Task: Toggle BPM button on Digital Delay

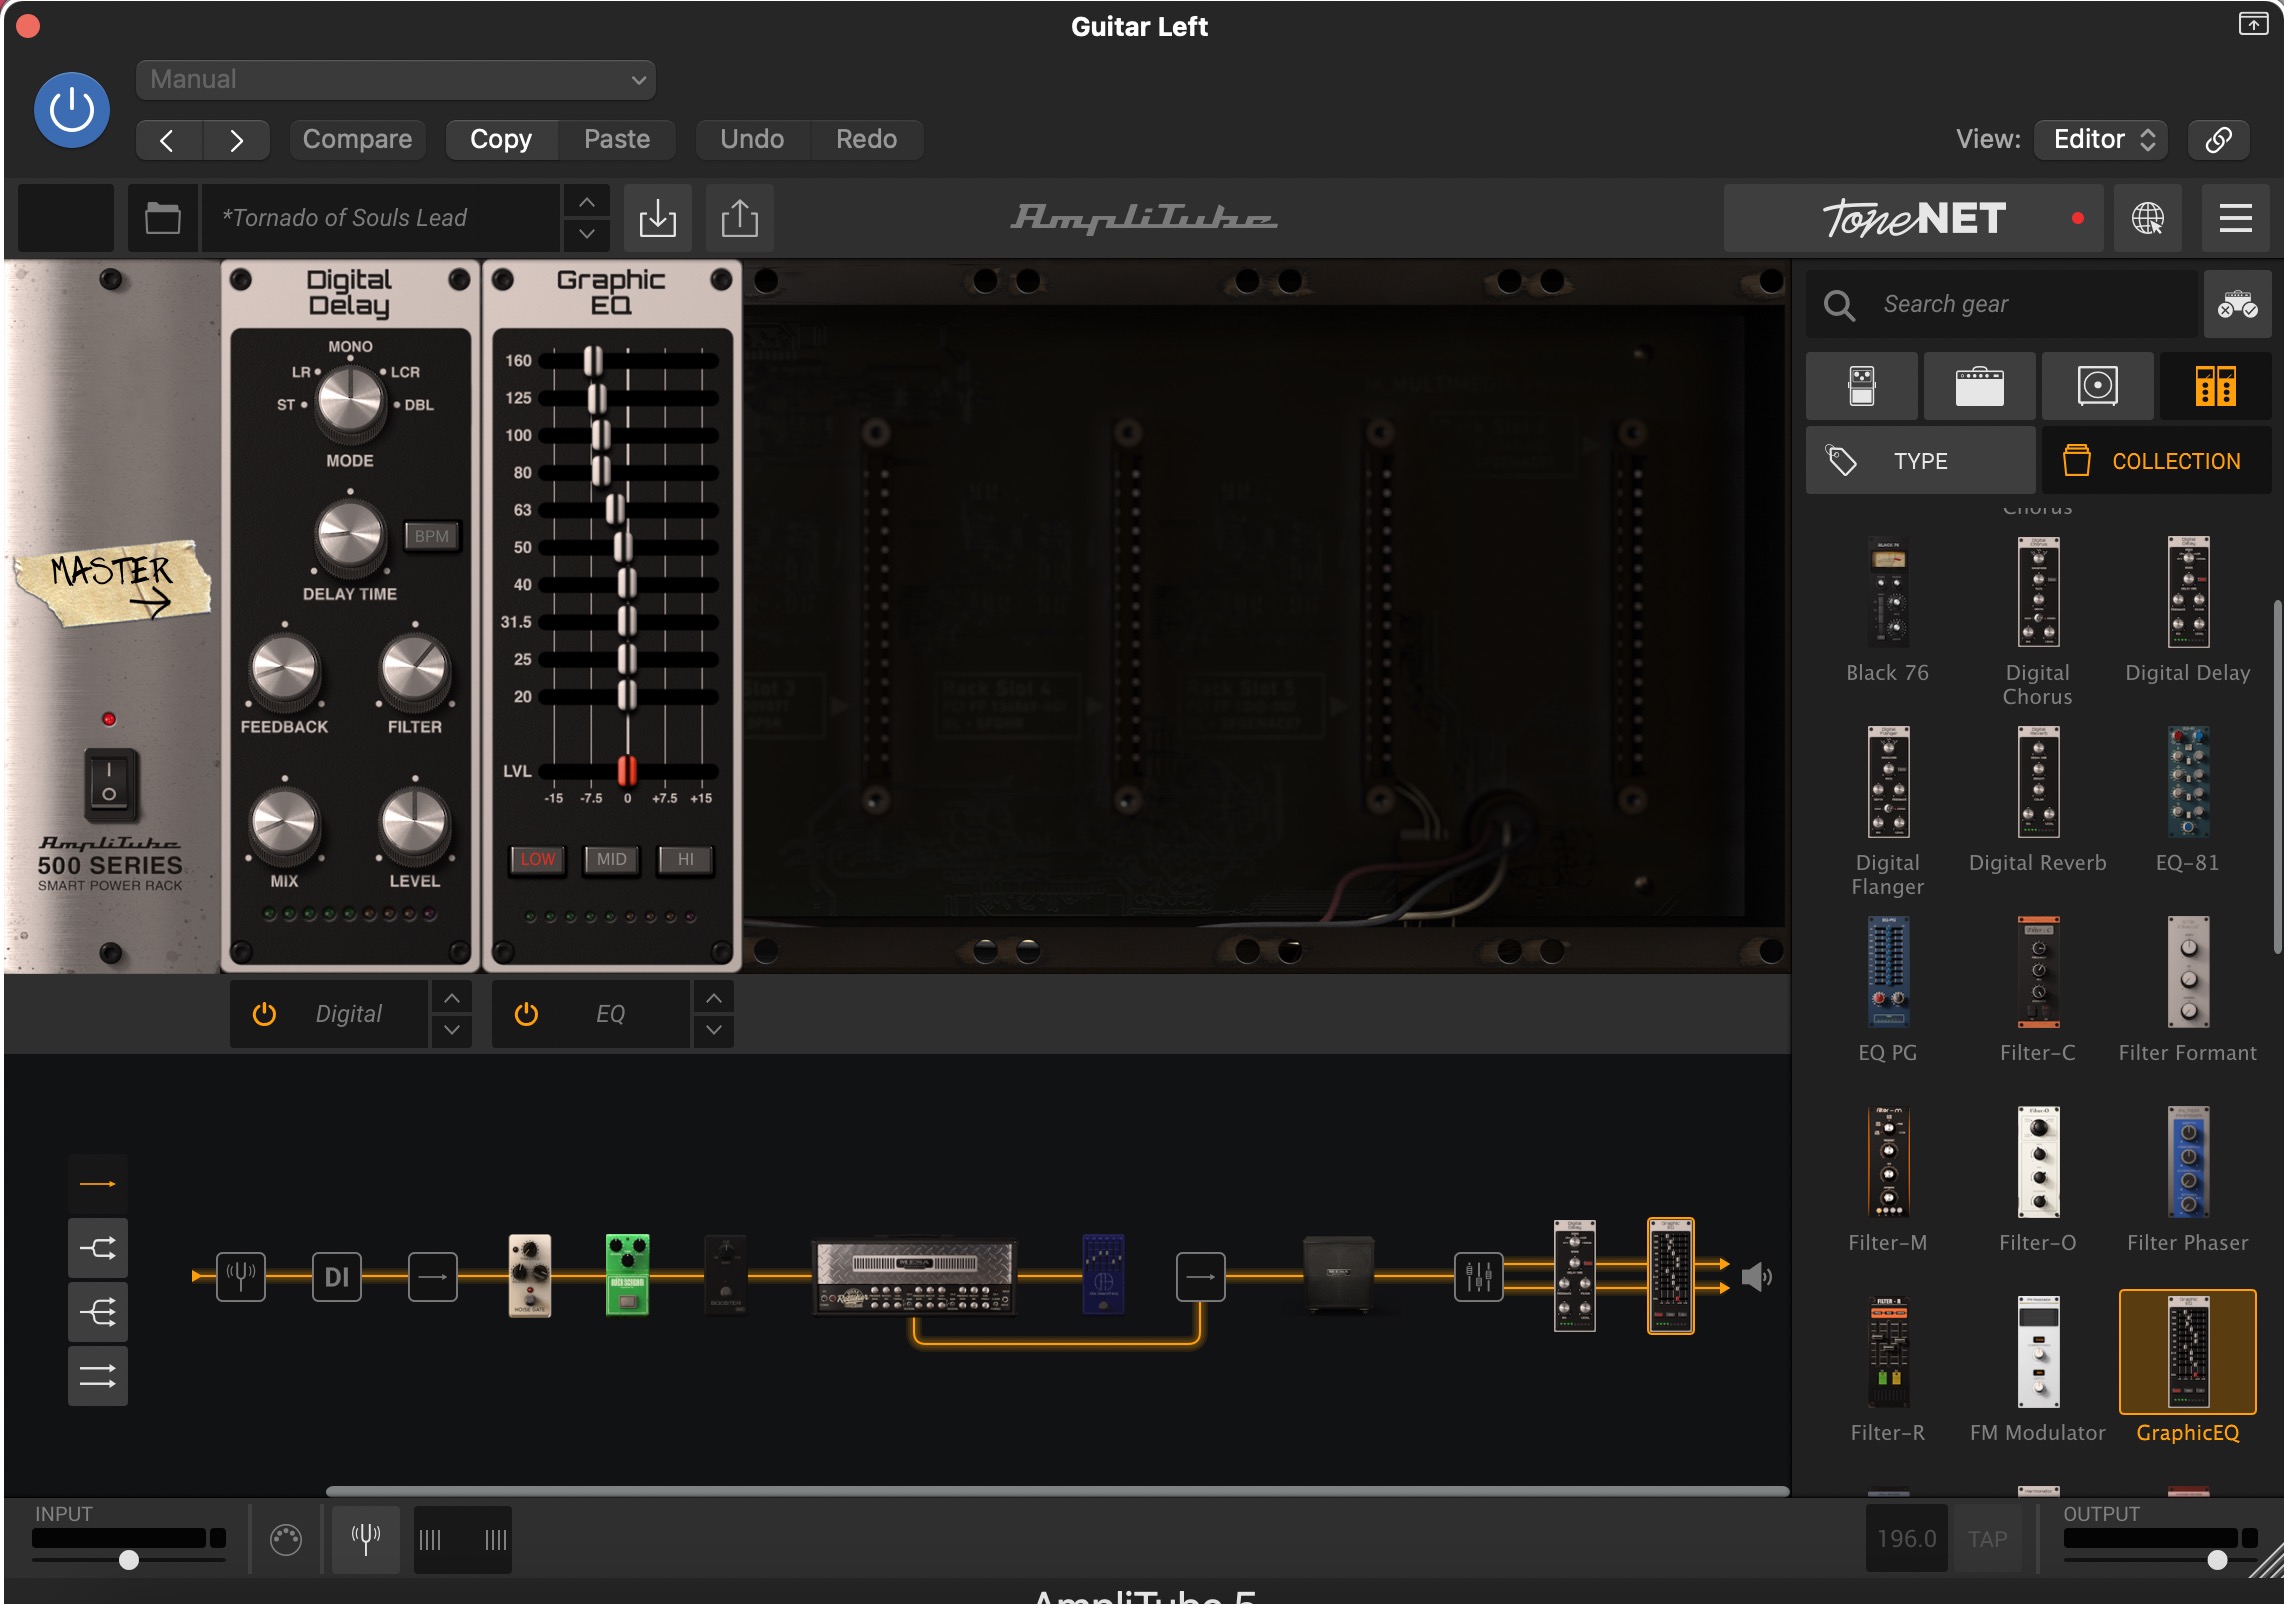Action: coord(431,536)
